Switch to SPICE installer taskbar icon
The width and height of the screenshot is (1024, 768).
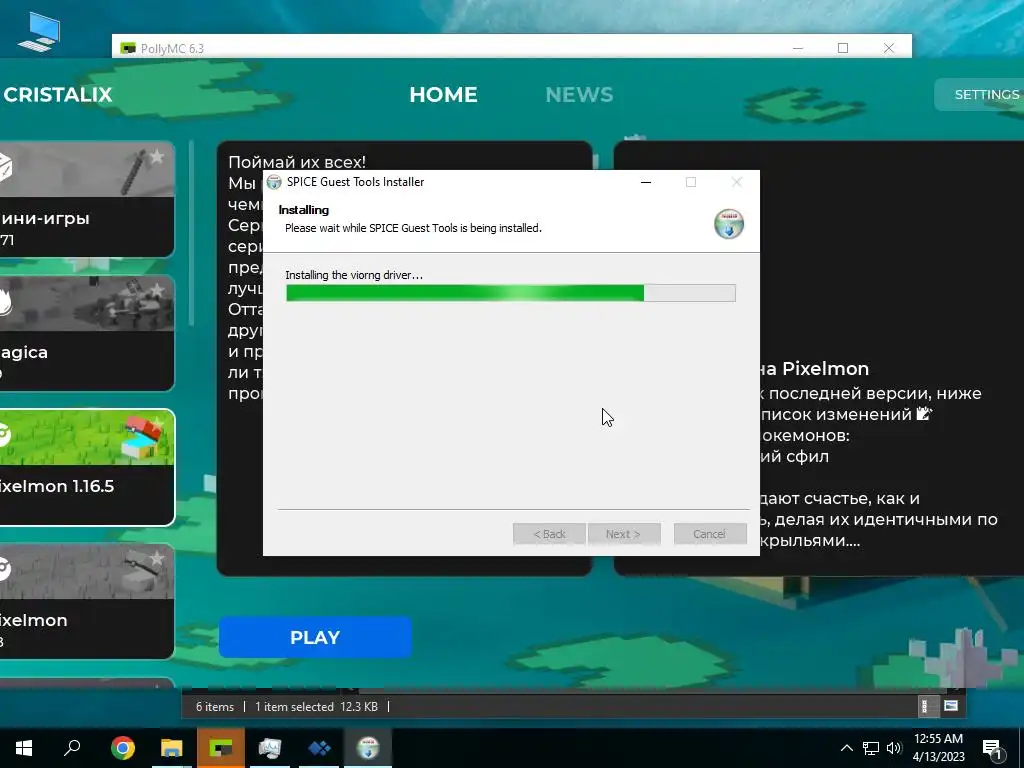click(368, 748)
